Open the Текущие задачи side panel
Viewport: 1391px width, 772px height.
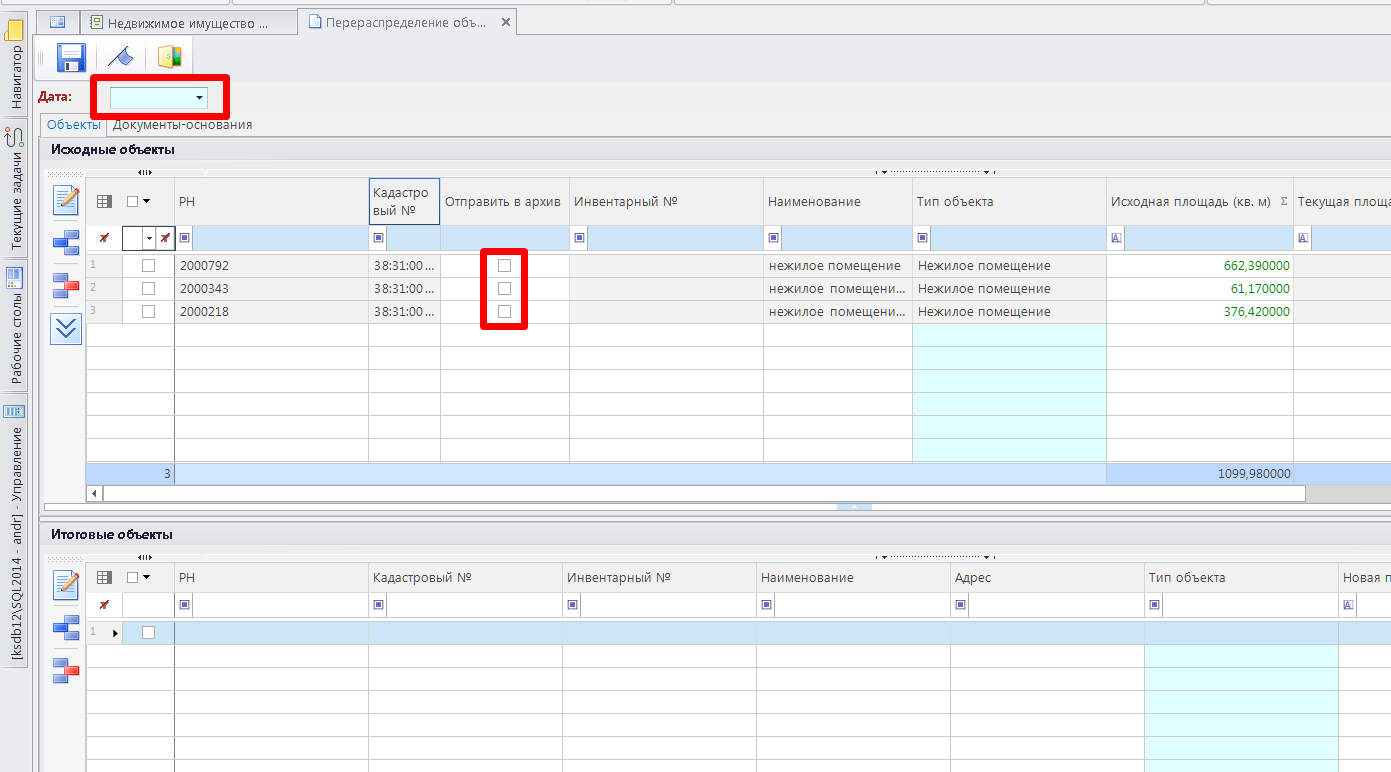pos(15,188)
